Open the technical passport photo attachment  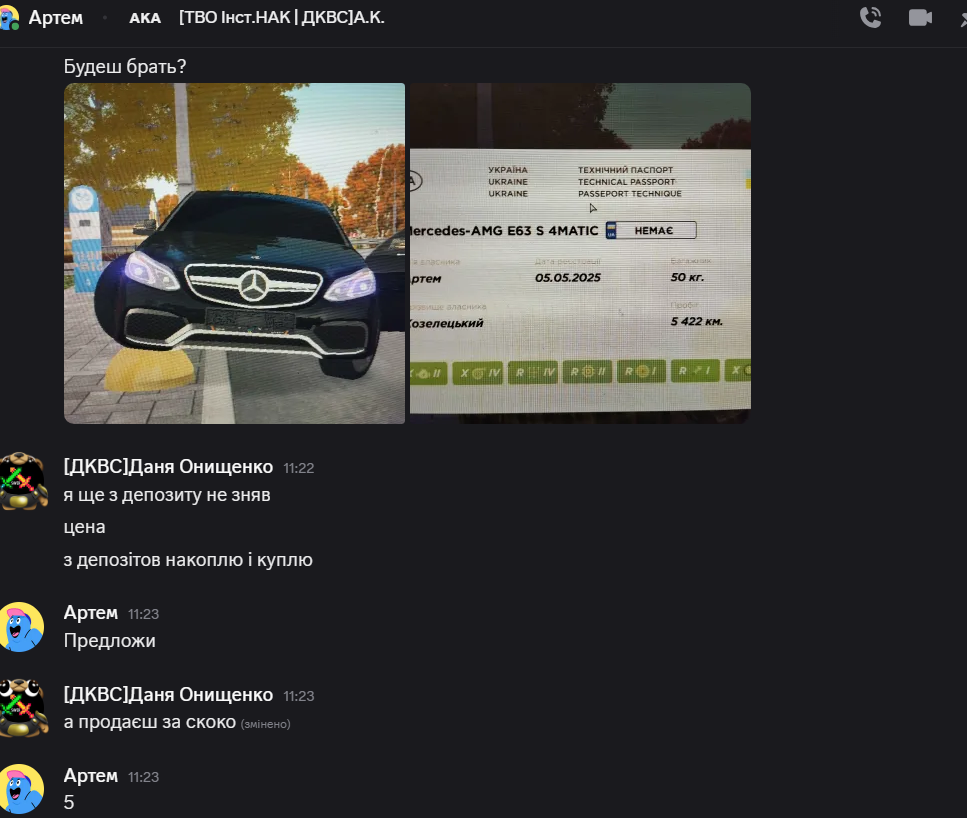pos(580,253)
